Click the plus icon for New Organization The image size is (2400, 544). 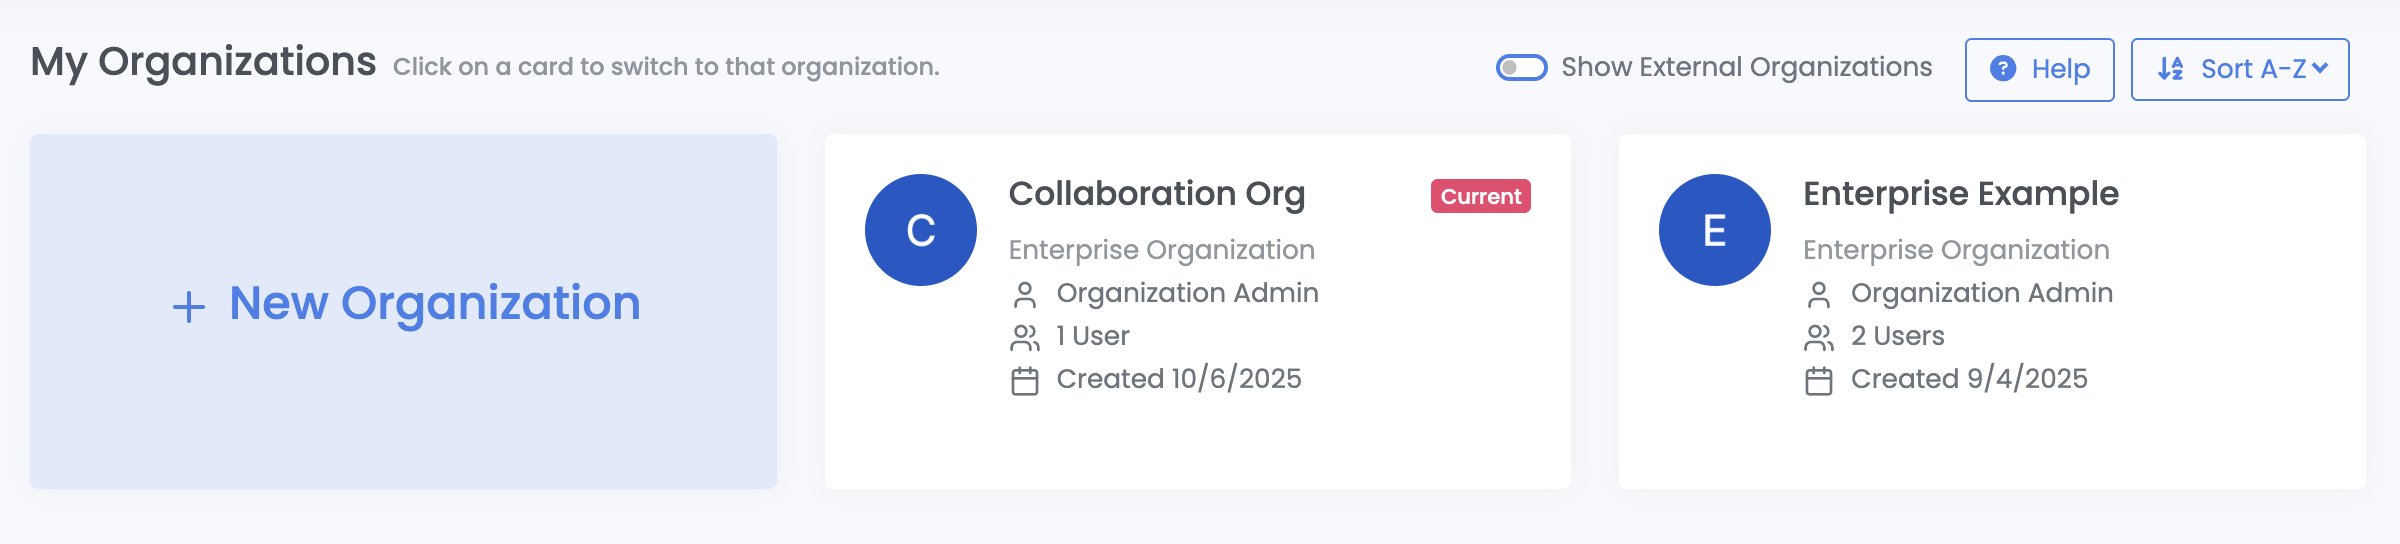click(189, 306)
